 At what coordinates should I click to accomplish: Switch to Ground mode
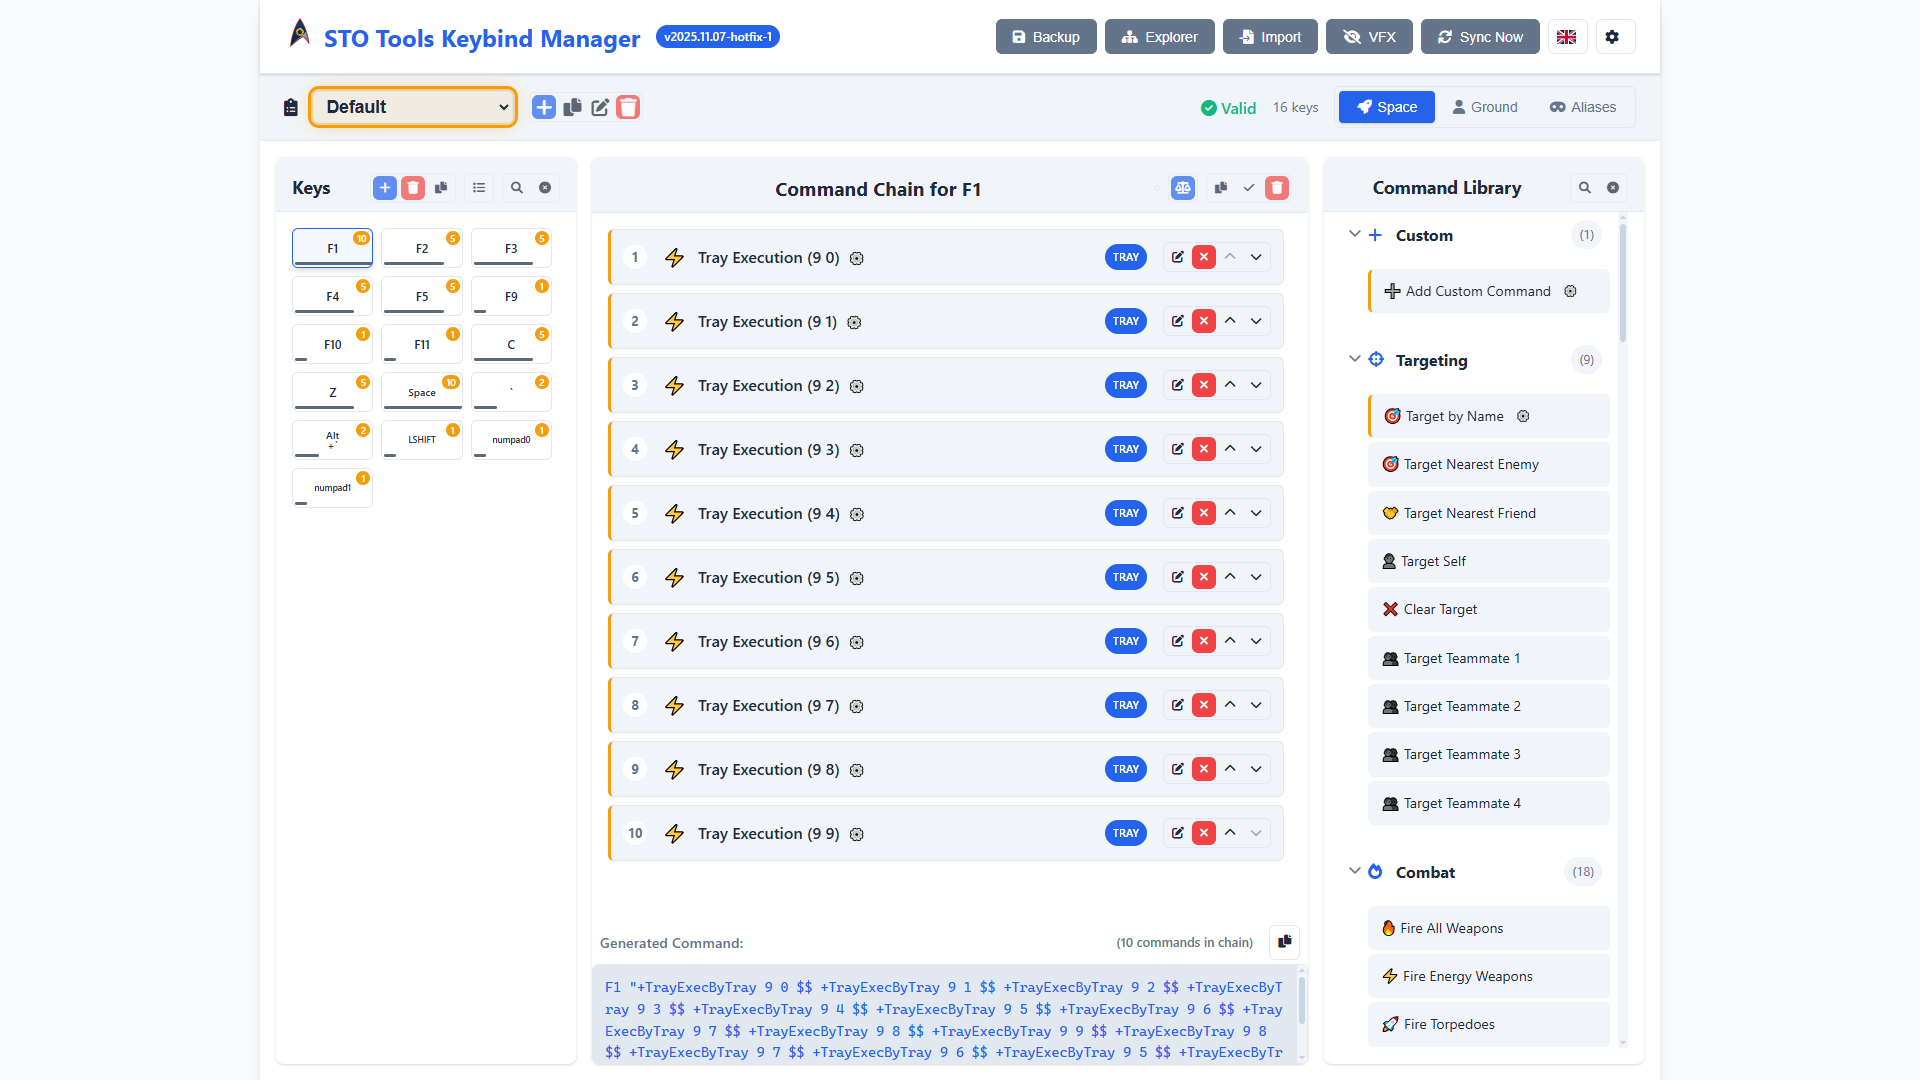[x=1485, y=107]
